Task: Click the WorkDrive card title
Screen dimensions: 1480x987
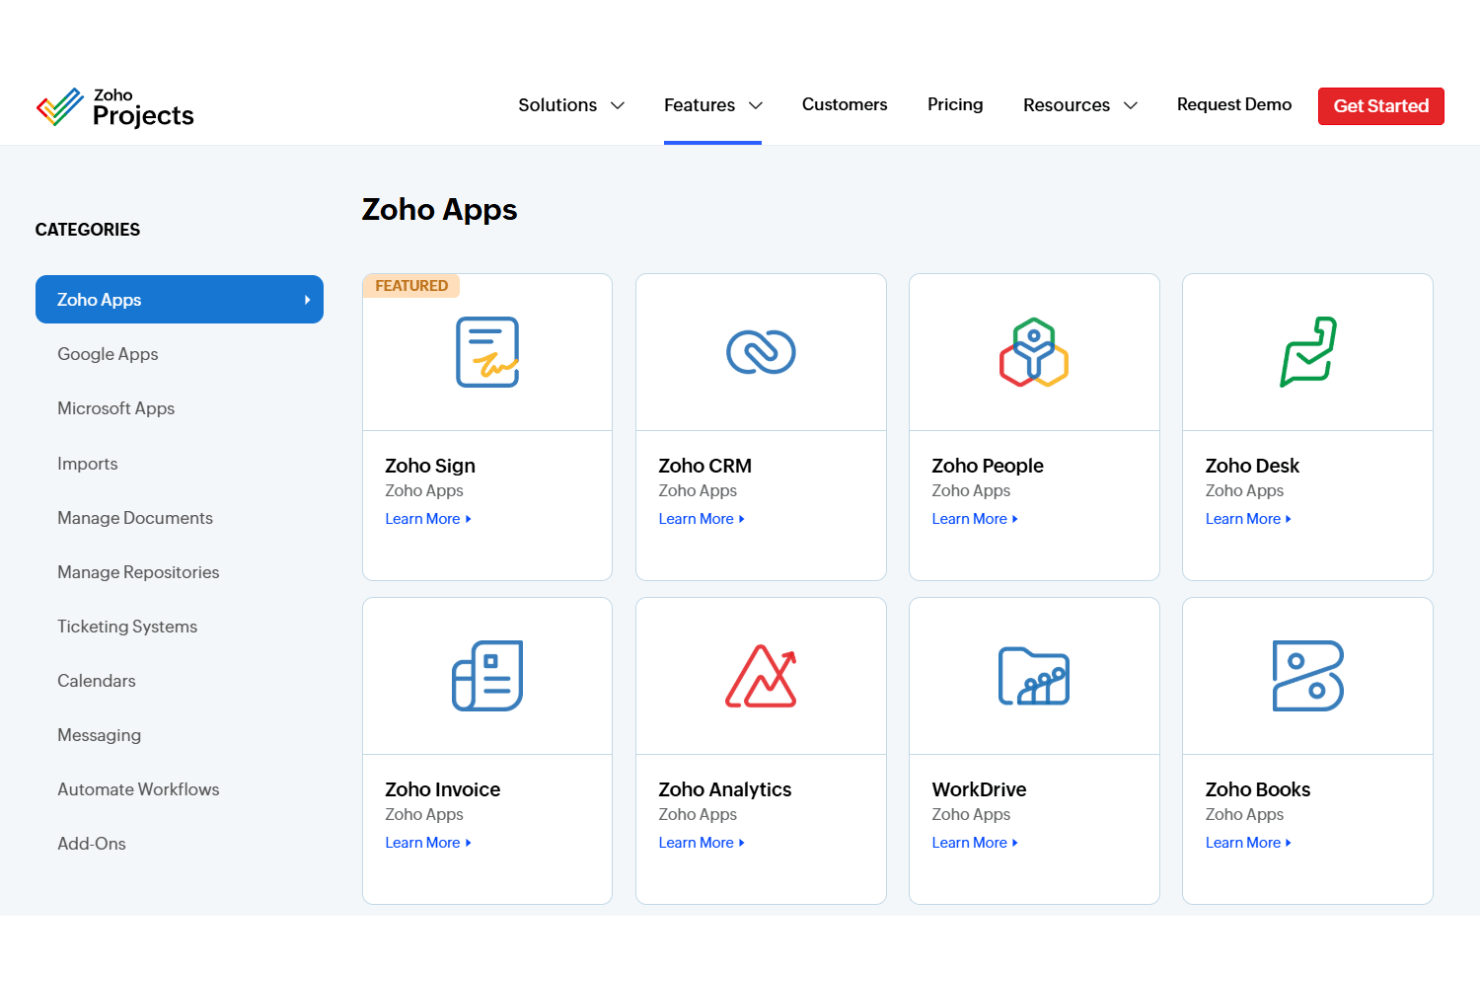Action: pyautogui.click(x=979, y=790)
